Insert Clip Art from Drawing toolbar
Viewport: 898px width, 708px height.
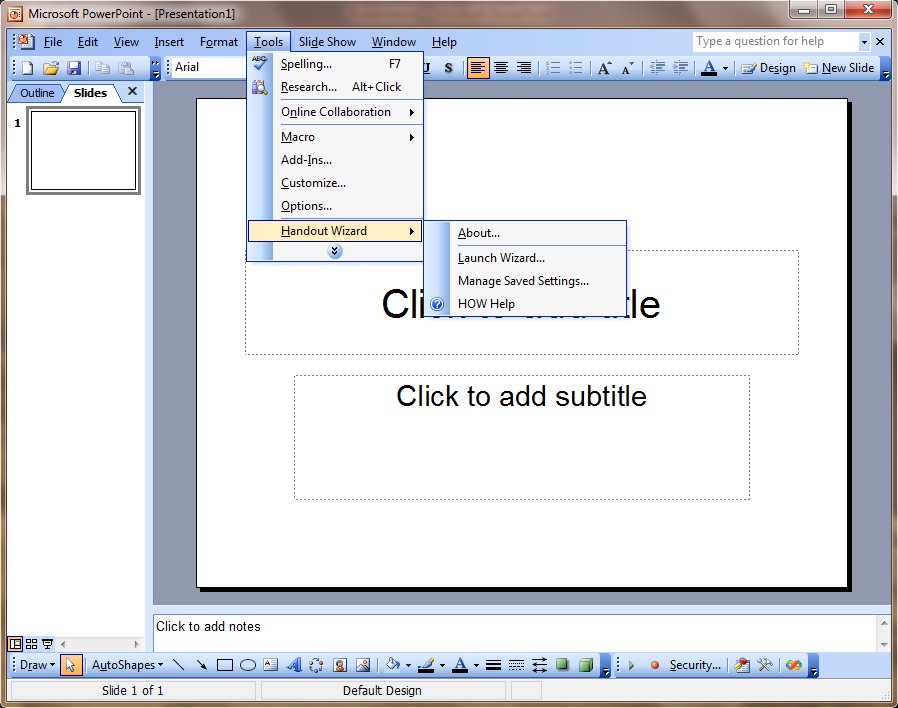point(340,664)
